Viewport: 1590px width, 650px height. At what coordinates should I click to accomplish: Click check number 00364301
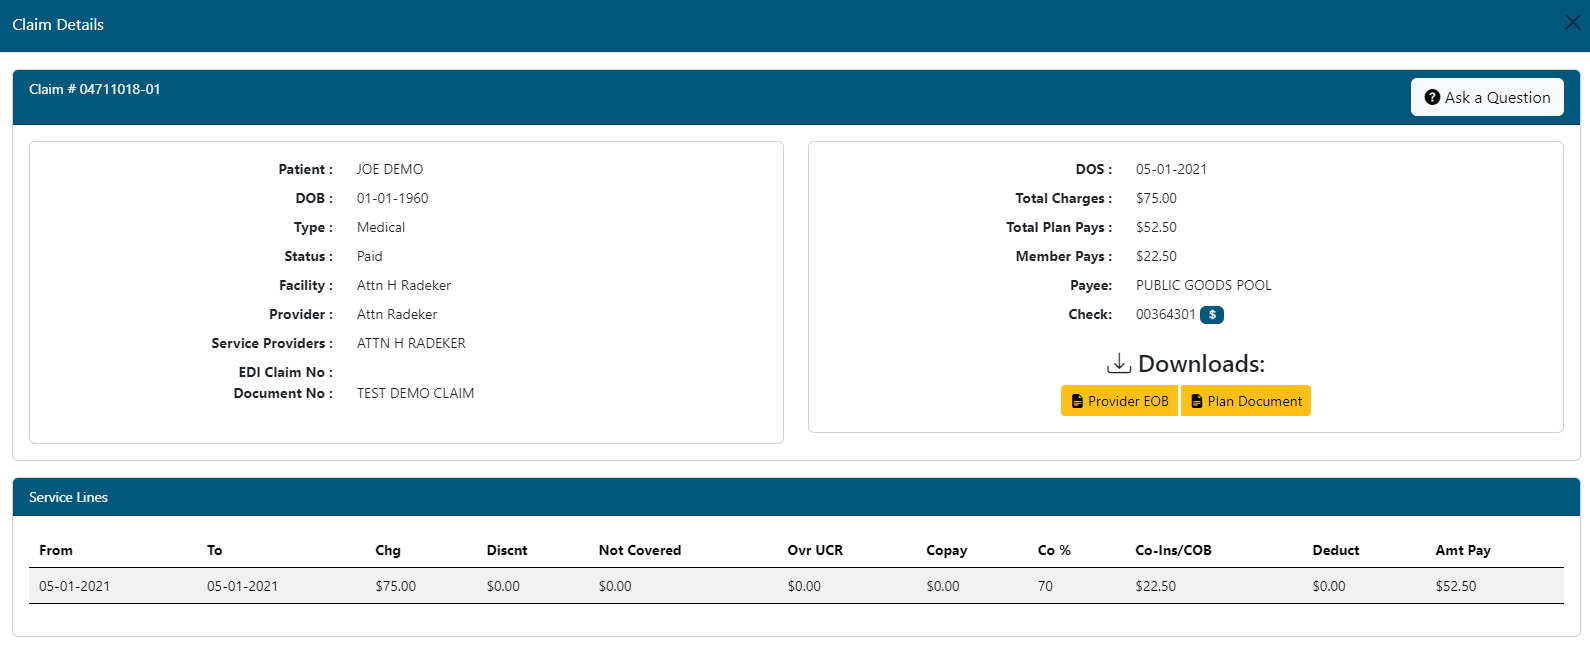click(x=1166, y=314)
